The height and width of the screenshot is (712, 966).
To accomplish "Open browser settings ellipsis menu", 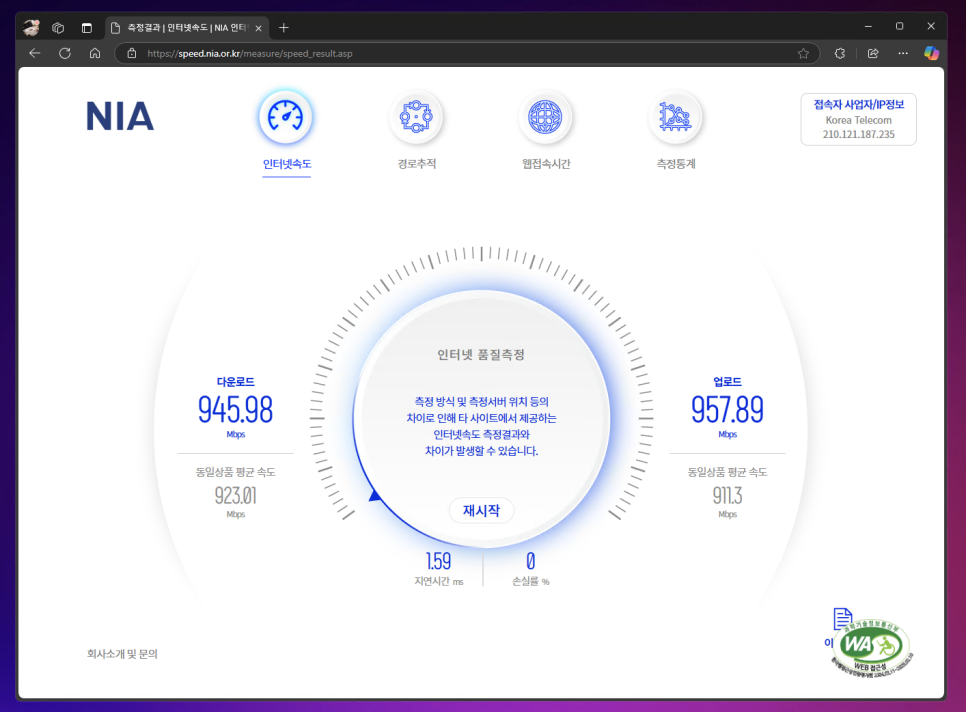I will tap(903, 54).
